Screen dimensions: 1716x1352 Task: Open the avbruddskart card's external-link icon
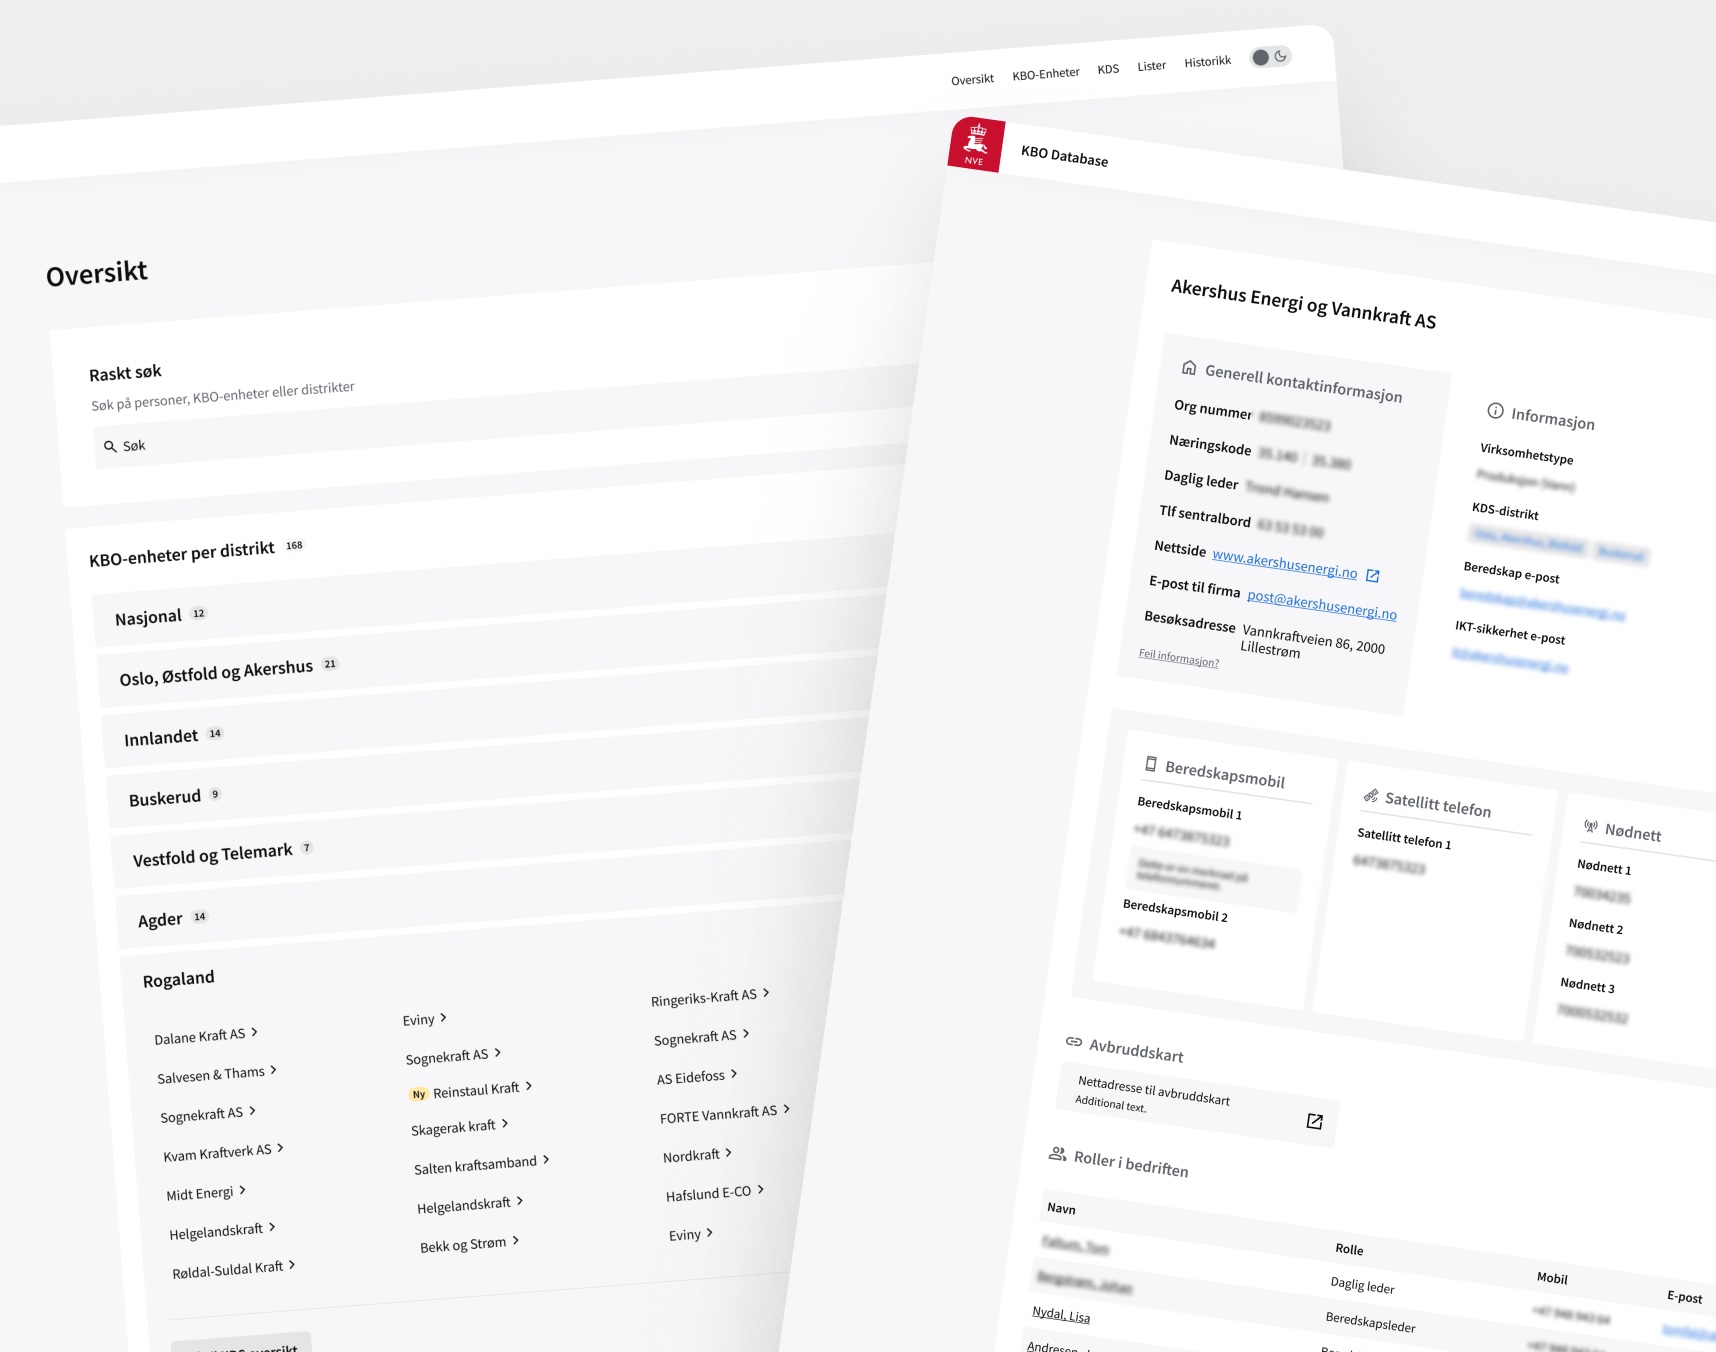[x=1315, y=1122]
